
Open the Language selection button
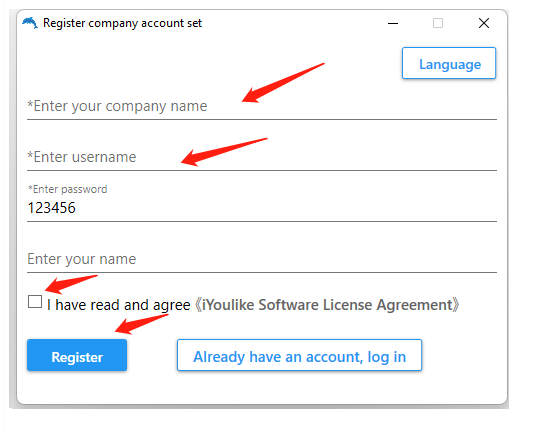click(449, 63)
